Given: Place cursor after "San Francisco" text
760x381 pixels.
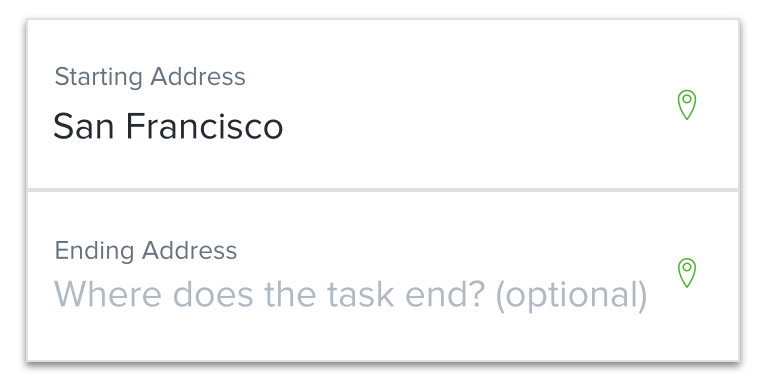Looking at the screenshot, I should click(x=285, y=126).
